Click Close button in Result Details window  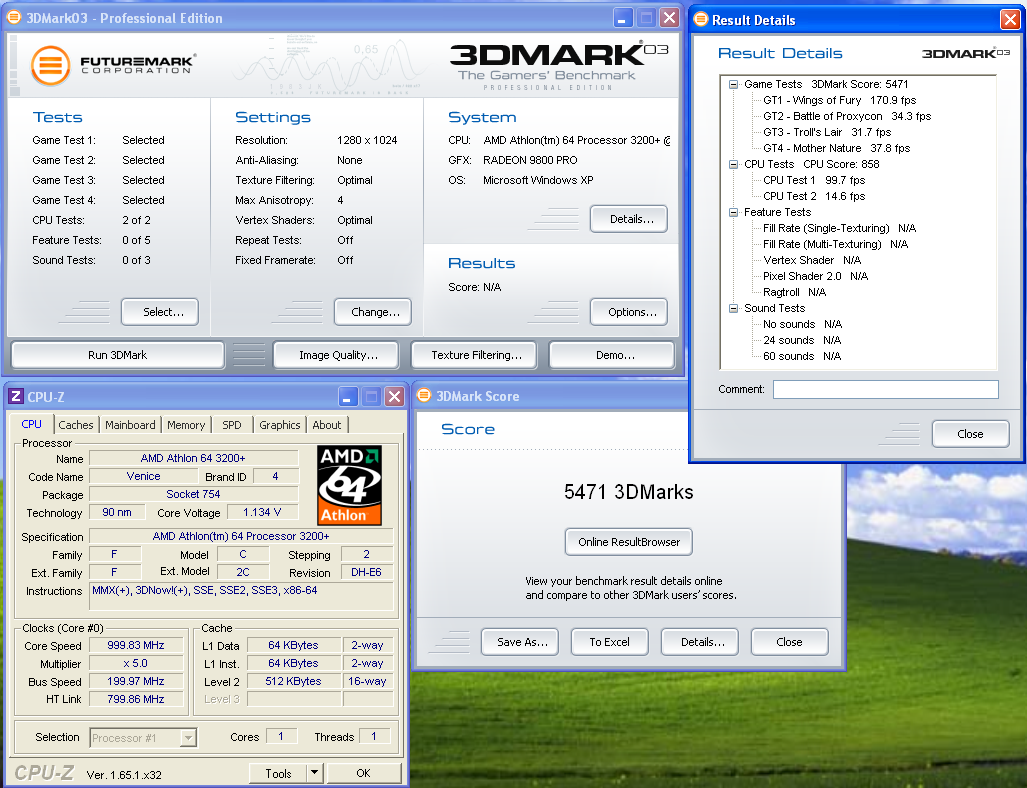tap(971, 434)
